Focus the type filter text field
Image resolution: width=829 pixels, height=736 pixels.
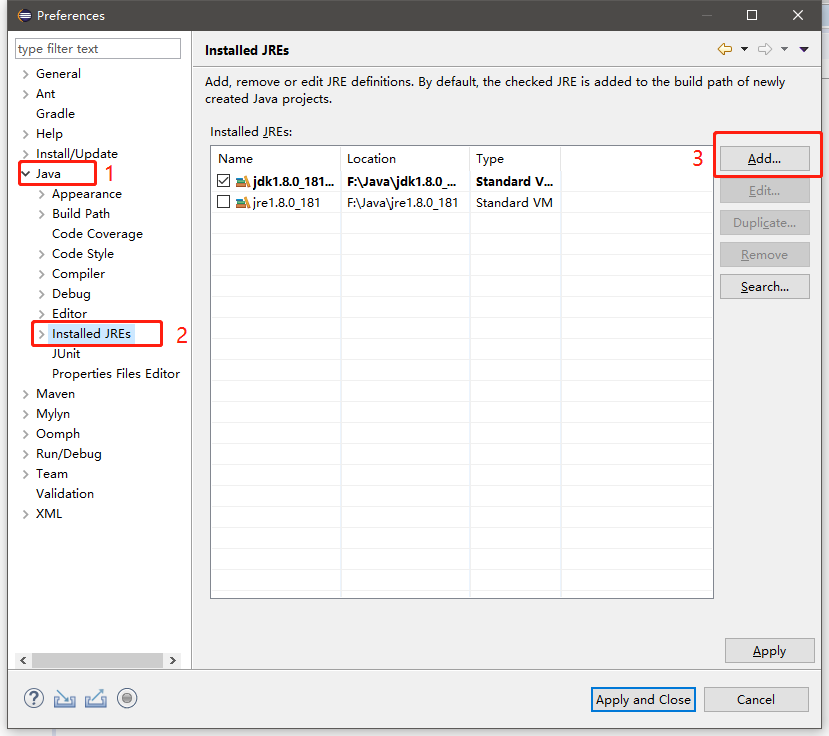[98, 49]
